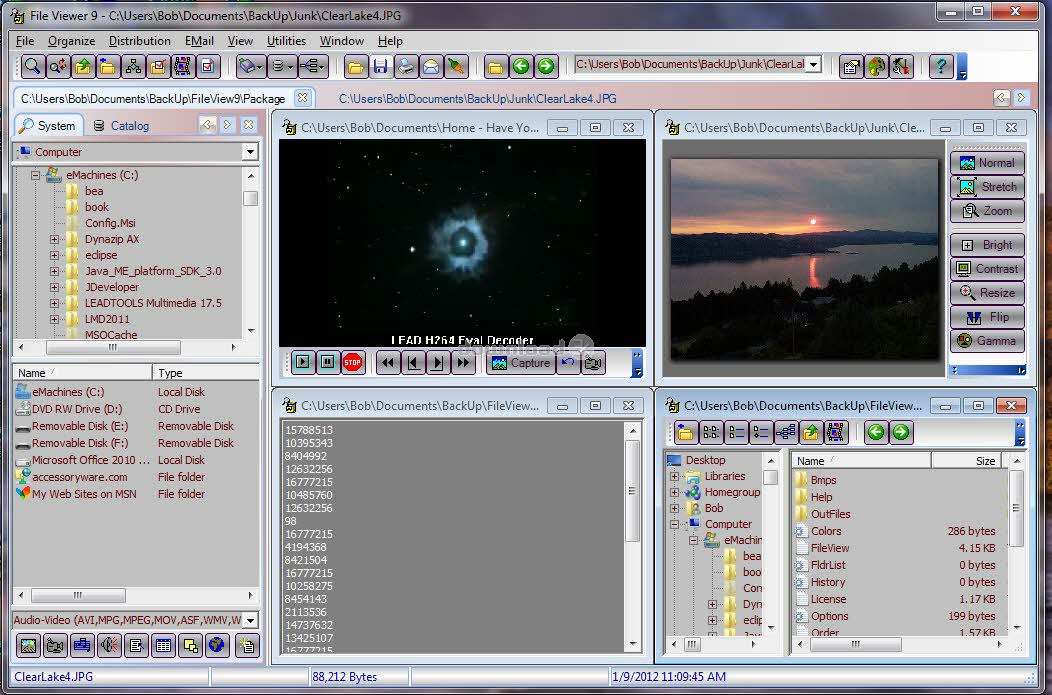Click the blue floppy disk save icon

(380, 67)
